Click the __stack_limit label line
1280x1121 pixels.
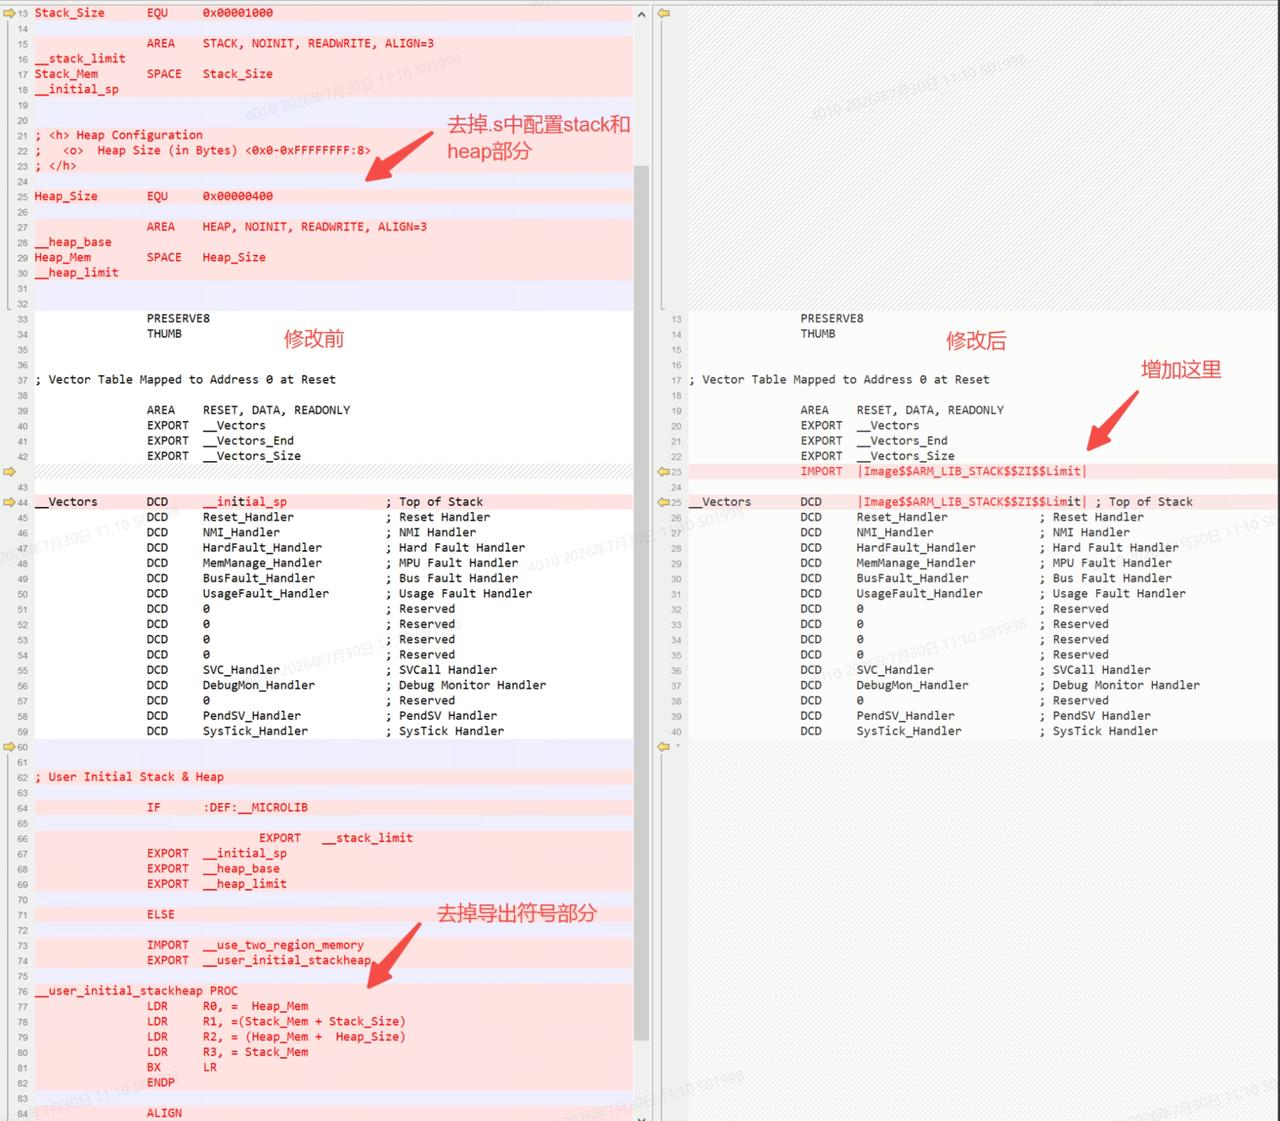(333, 59)
